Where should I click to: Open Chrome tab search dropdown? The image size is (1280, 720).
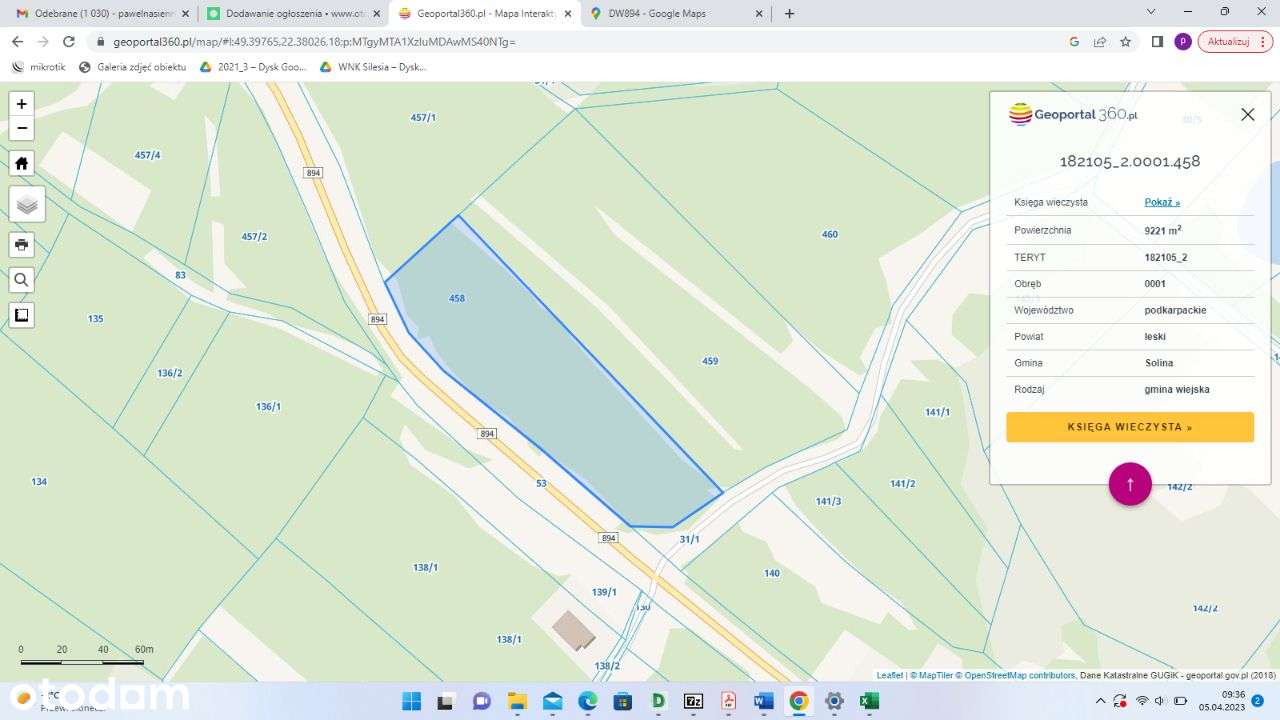pyautogui.click(x=1151, y=12)
